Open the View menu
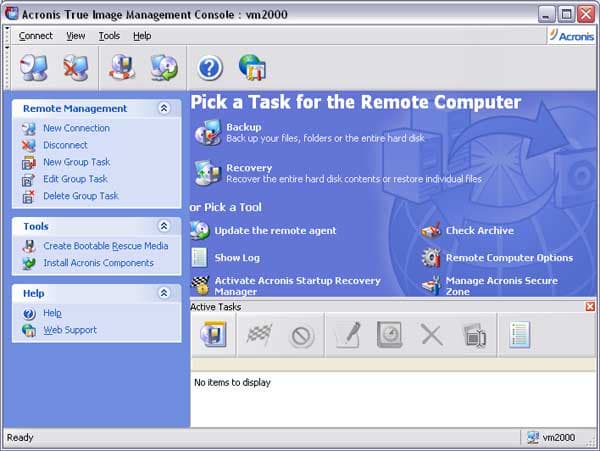The width and height of the screenshot is (600, 451). click(x=75, y=36)
